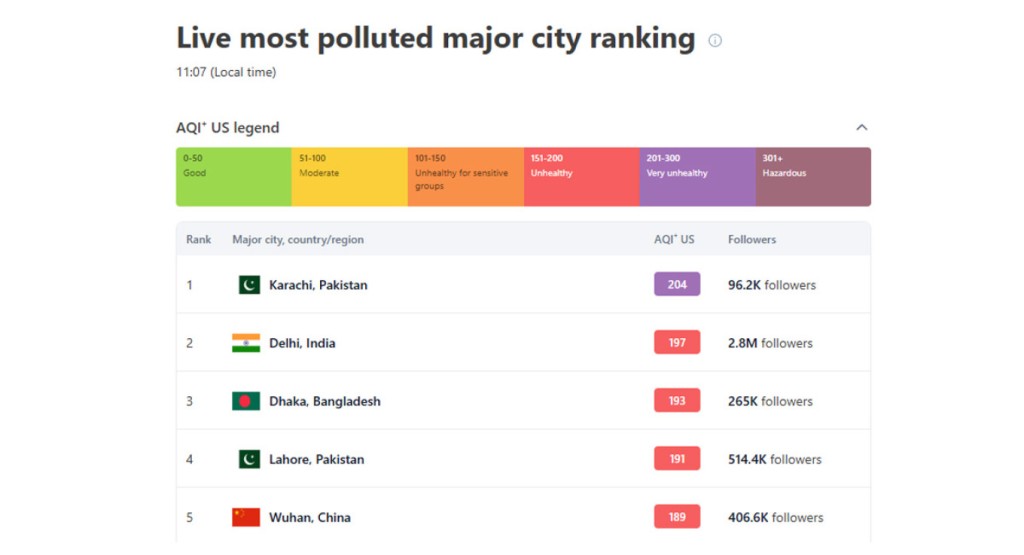This screenshot has width=1024, height=555.
Task: Click the 514.4K followers text
Action: click(x=775, y=459)
